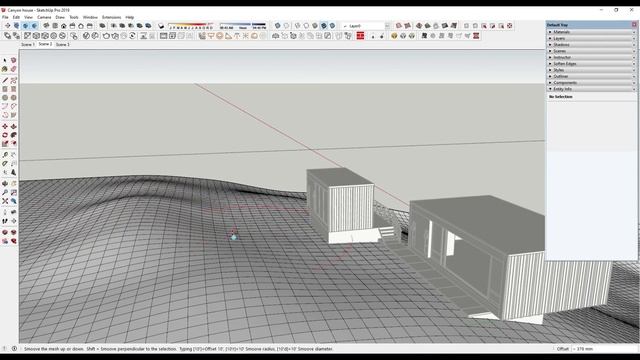Pick the Rotate tool
640x360 pixels.
pyautogui.click(x=5, y=135)
